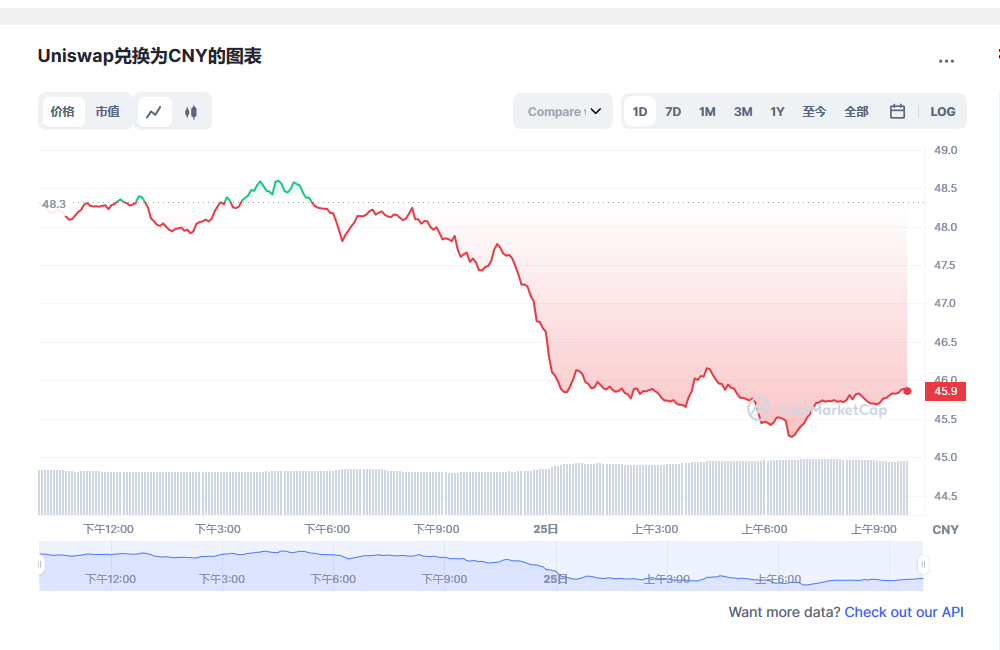Click the 下午6:00 label on the main x-axis
The image size is (1000, 650).
[327, 529]
